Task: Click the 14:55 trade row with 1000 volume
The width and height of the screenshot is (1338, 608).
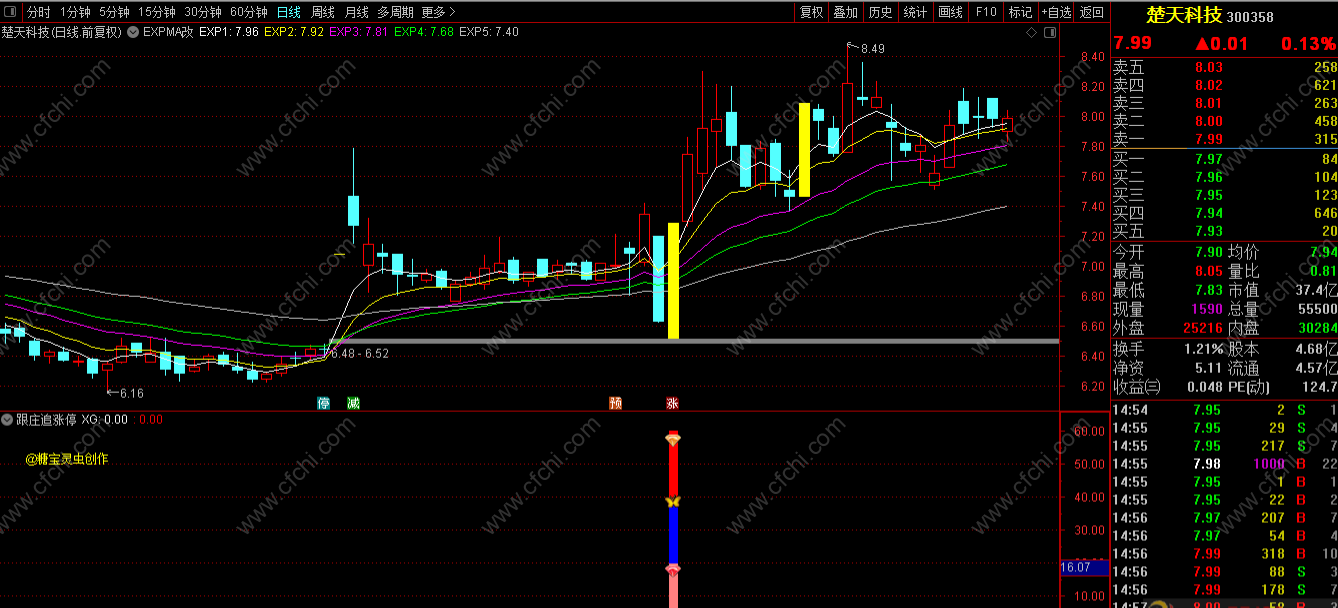Action: pyautogui.click(x=1225, y=463)
